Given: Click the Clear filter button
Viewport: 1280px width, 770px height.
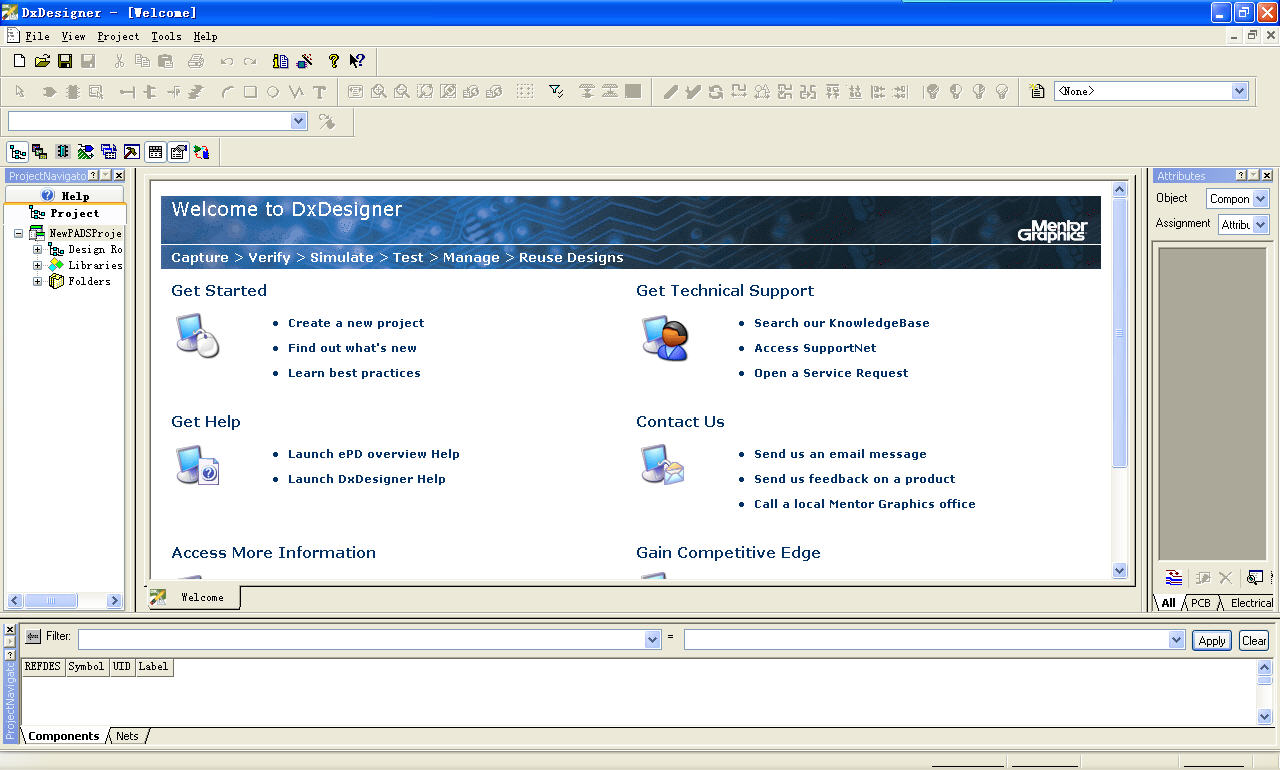Looking at the screenshot, I should (x=1254, y=640).
